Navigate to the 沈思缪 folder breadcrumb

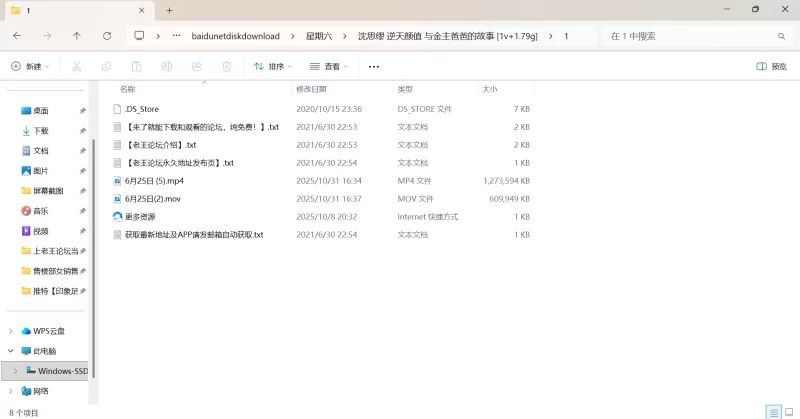coord(447,36)
